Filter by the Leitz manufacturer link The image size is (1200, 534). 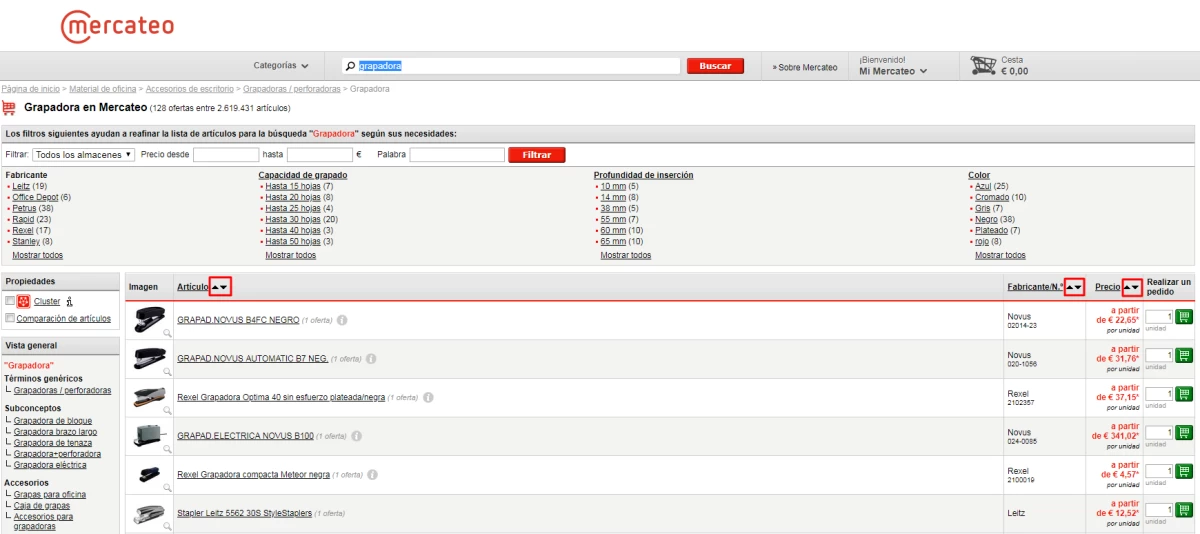(21, 186)
